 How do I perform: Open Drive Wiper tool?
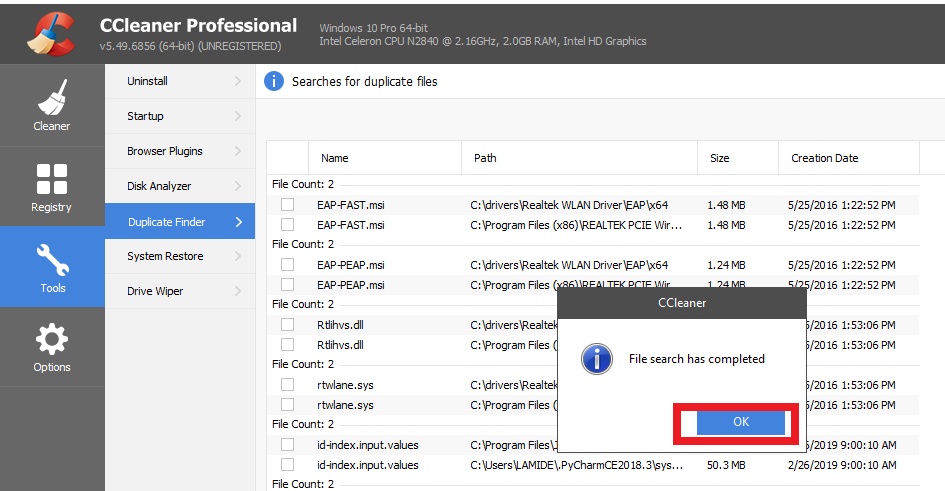pos(180,291)
